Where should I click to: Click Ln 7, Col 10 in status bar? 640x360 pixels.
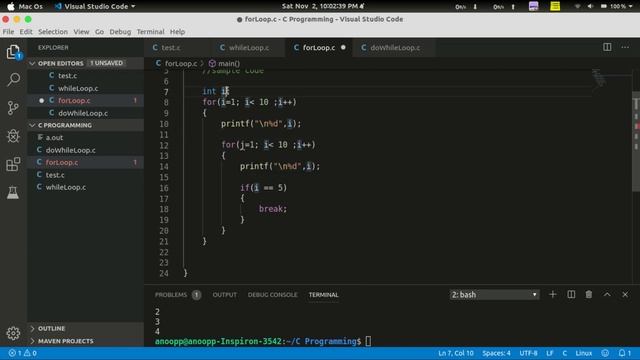point(456,353)
